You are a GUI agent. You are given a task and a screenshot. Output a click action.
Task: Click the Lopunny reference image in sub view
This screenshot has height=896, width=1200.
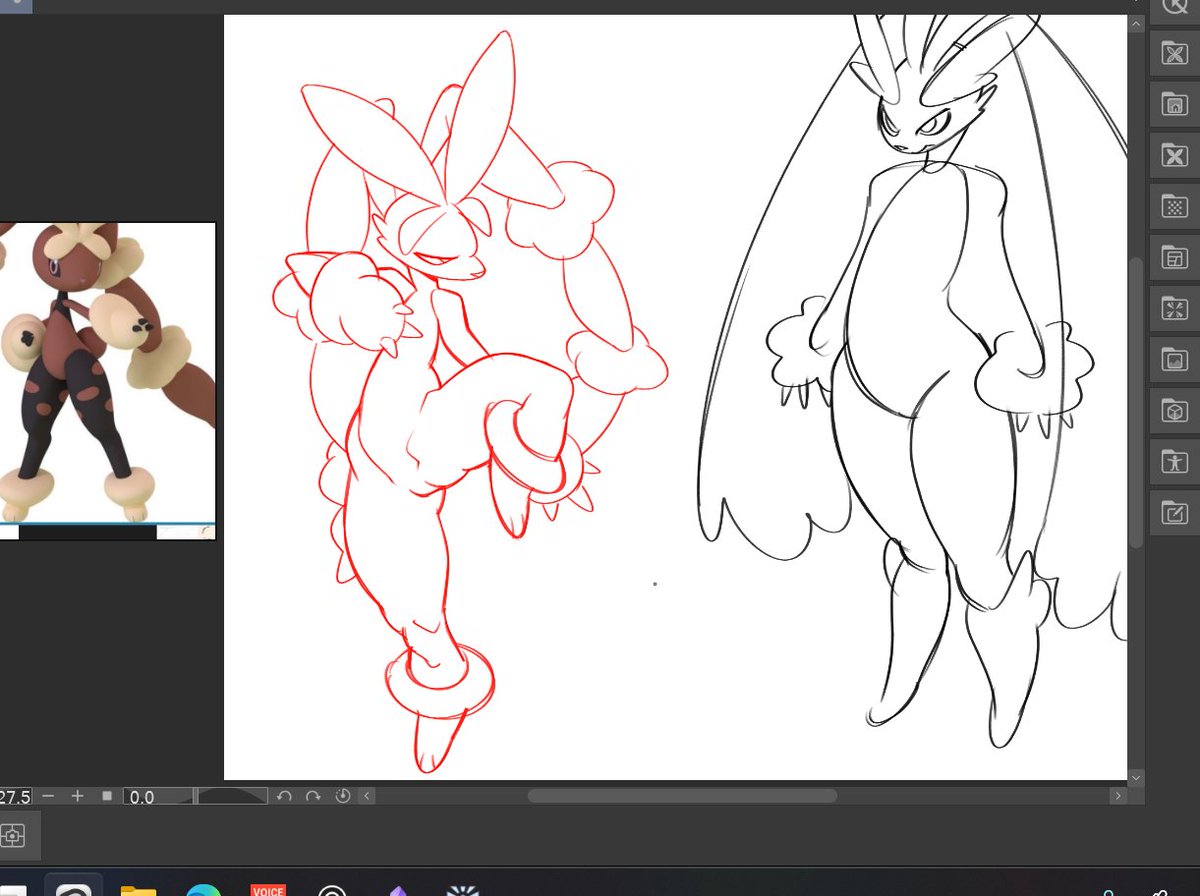107,375
